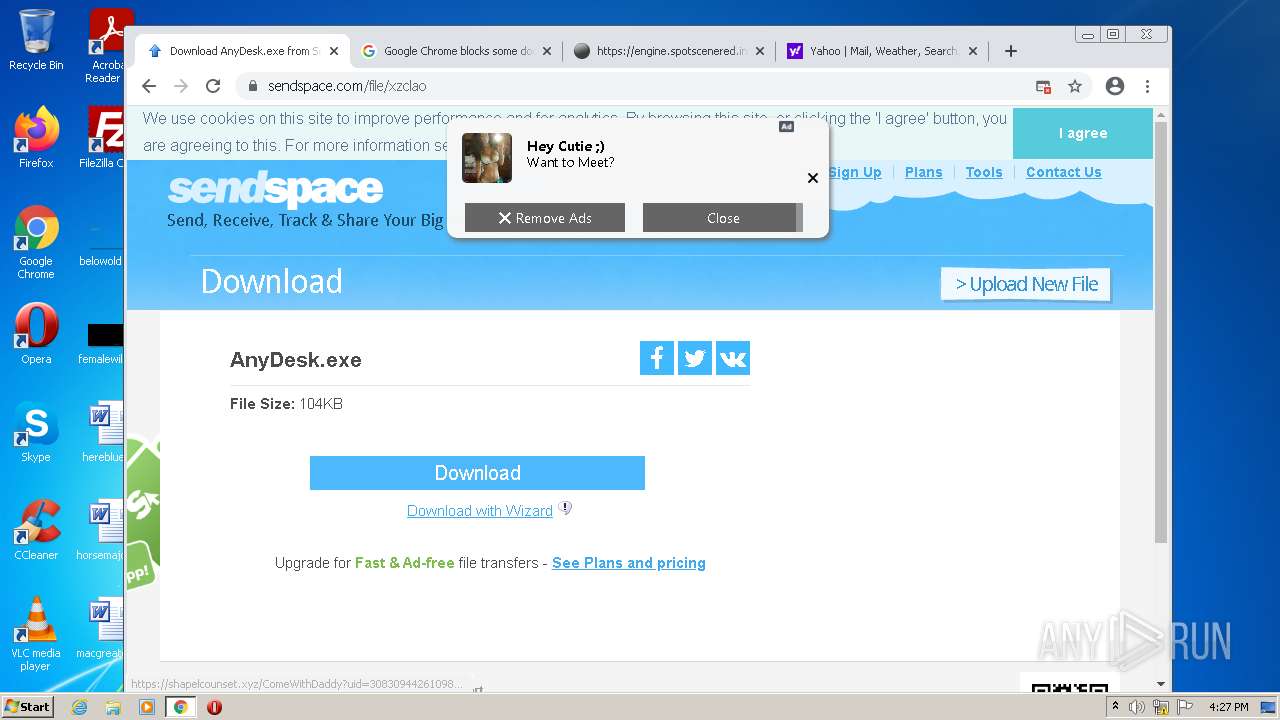Click the info icon beside Download with Wizard
The image size is (1280, 720).
(x=565, y=508)
